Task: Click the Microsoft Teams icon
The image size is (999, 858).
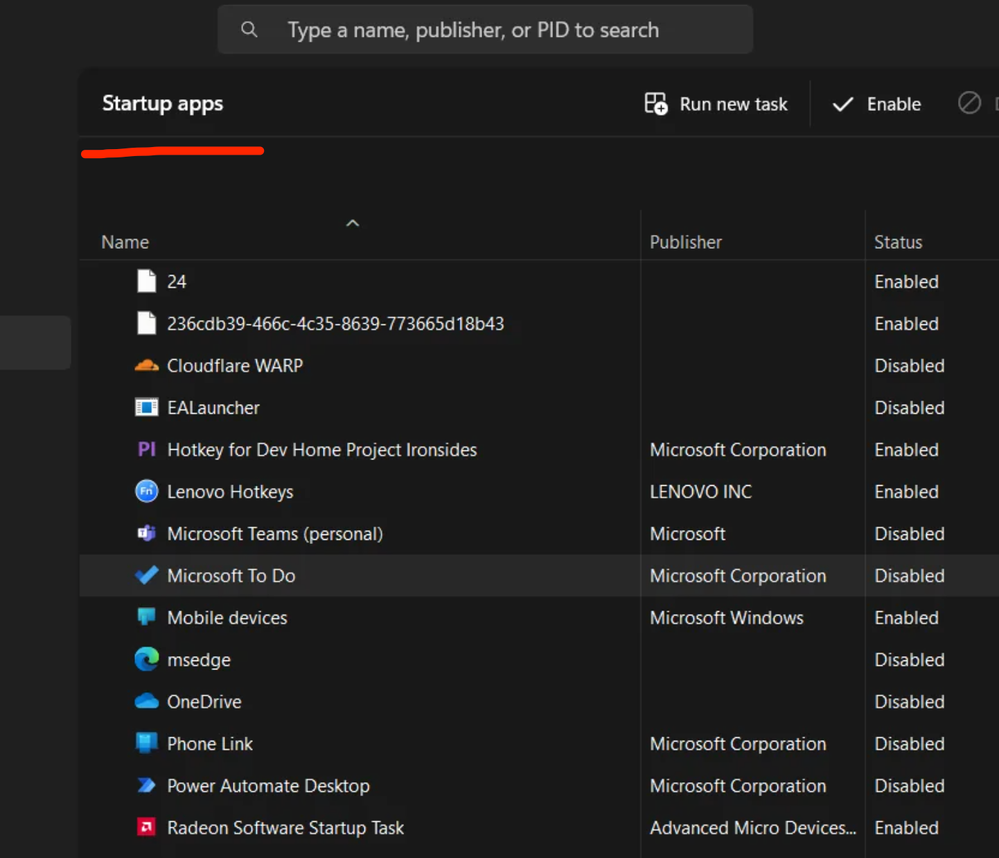Action: (x=146, y=533)
